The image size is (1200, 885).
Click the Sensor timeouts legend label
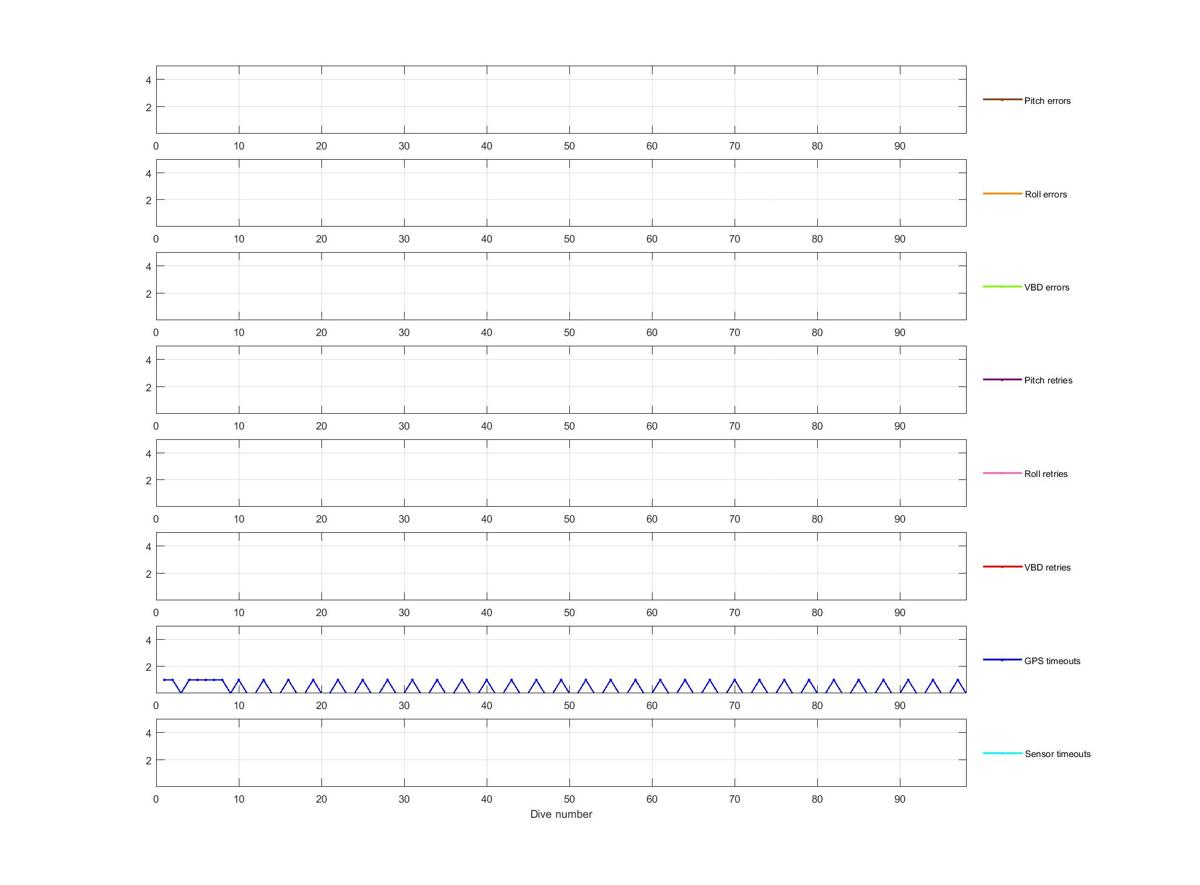point(1058,754)
